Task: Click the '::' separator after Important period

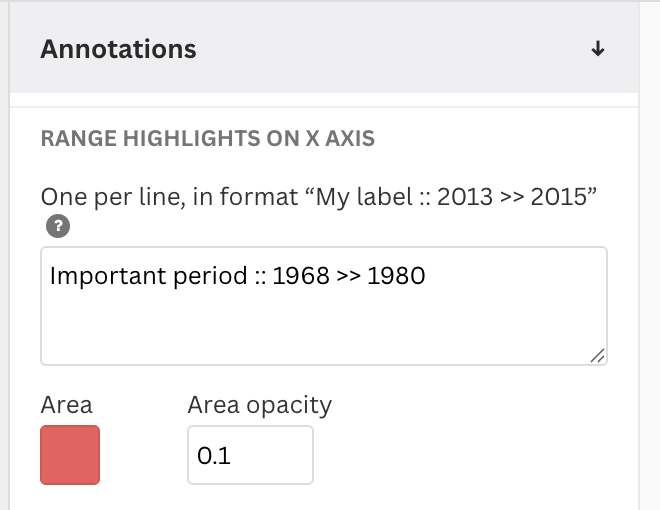Action: click(x=262, y=275)
